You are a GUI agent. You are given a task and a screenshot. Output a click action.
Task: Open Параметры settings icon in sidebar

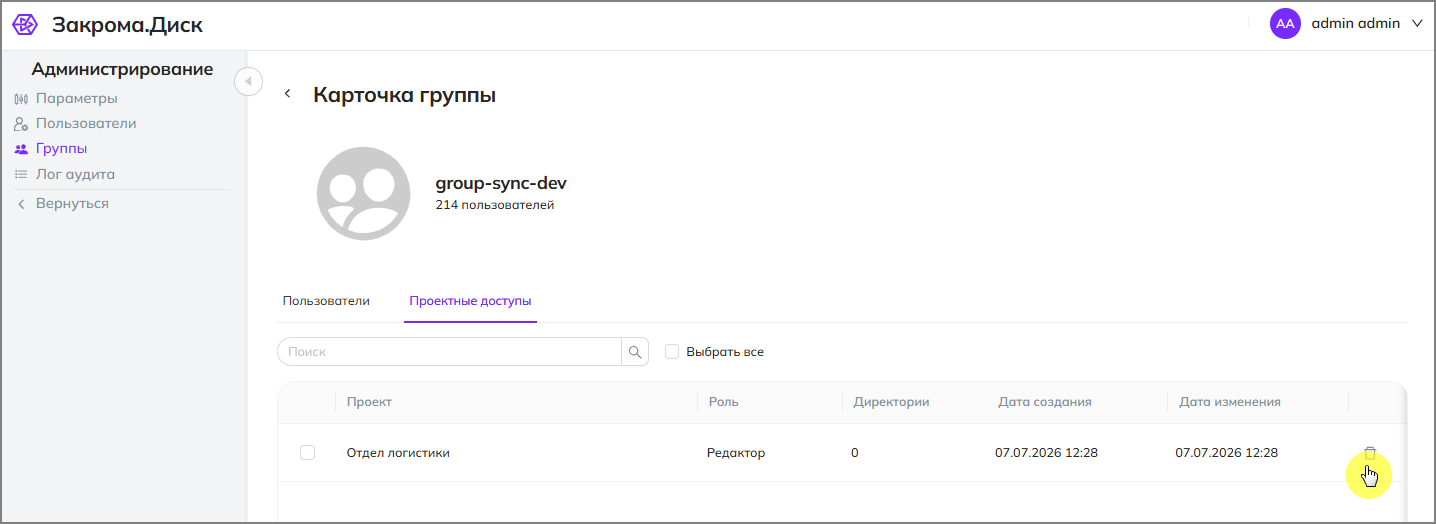[21, 99]
